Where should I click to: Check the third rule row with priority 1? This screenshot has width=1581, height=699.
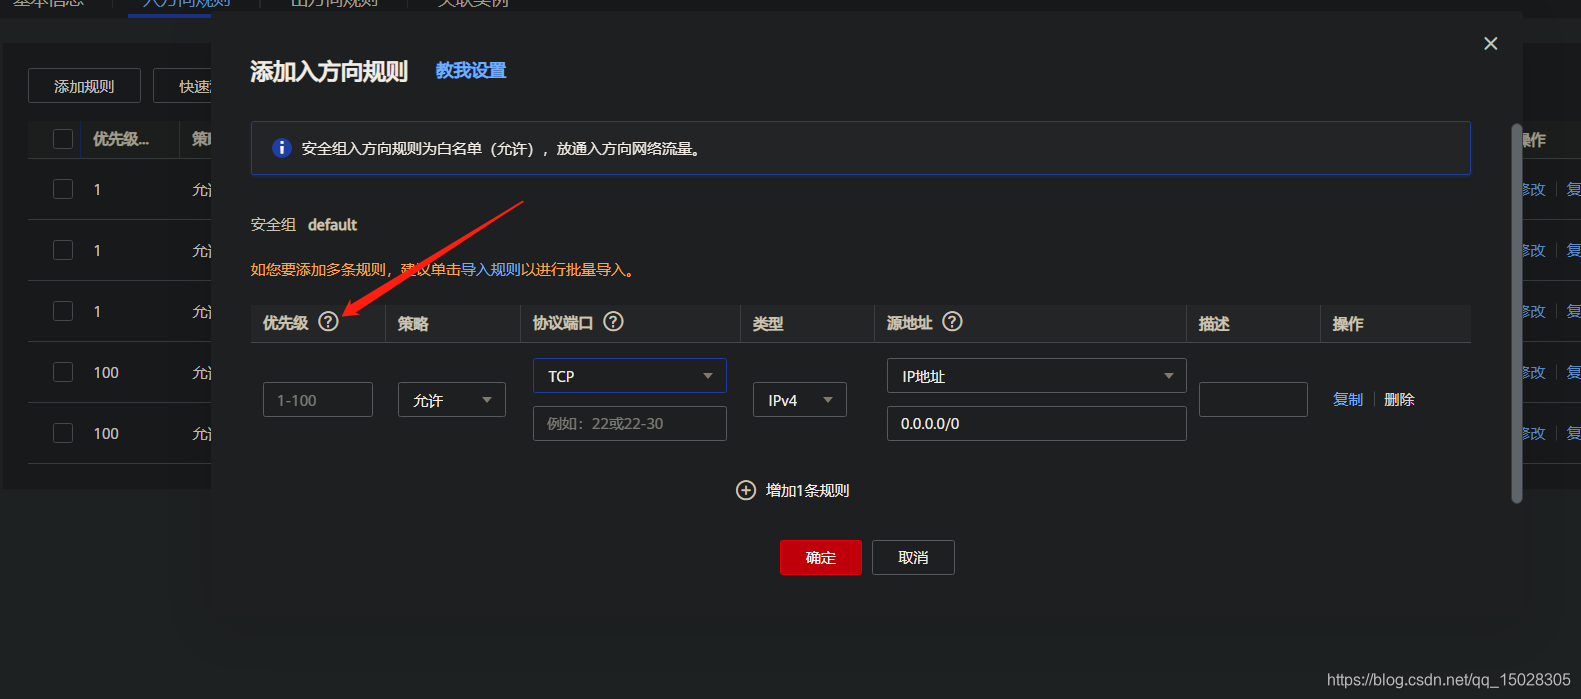tap(63, 311)
